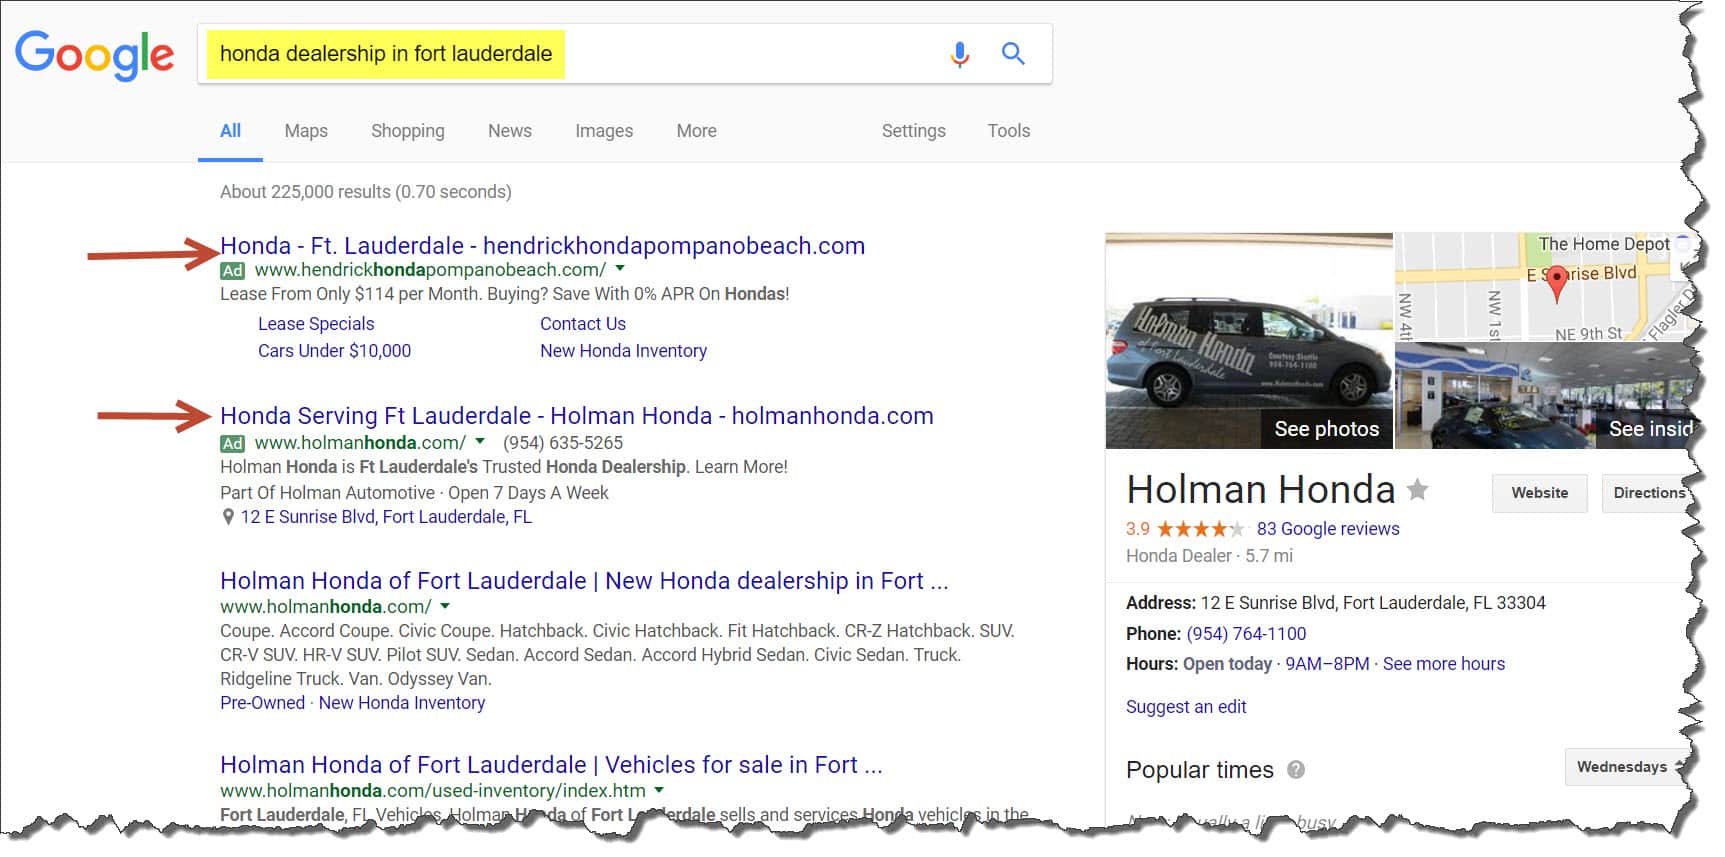Image resolution: width=1725 pixels, height=857 pixels.
Task: Open Honda Serving Ft Lauderdale ad headline
Action: tap(577, 416)
